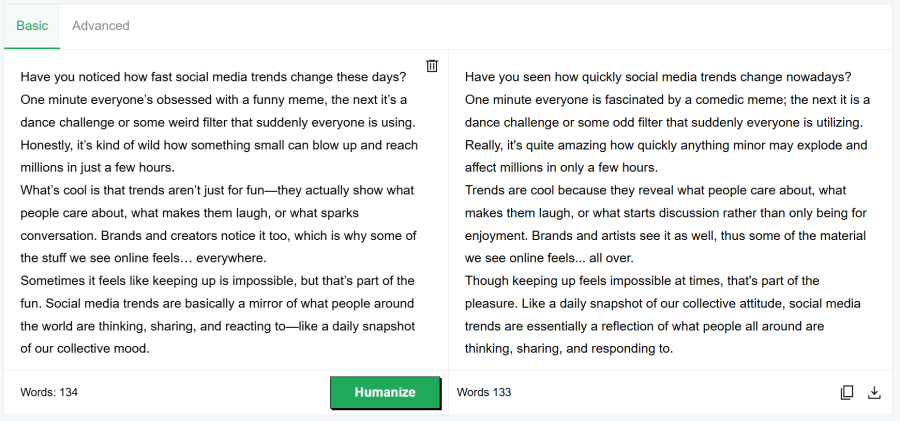Download the humanized output
This screenshot has width=900, height=421.
click(x=874, y=393)
